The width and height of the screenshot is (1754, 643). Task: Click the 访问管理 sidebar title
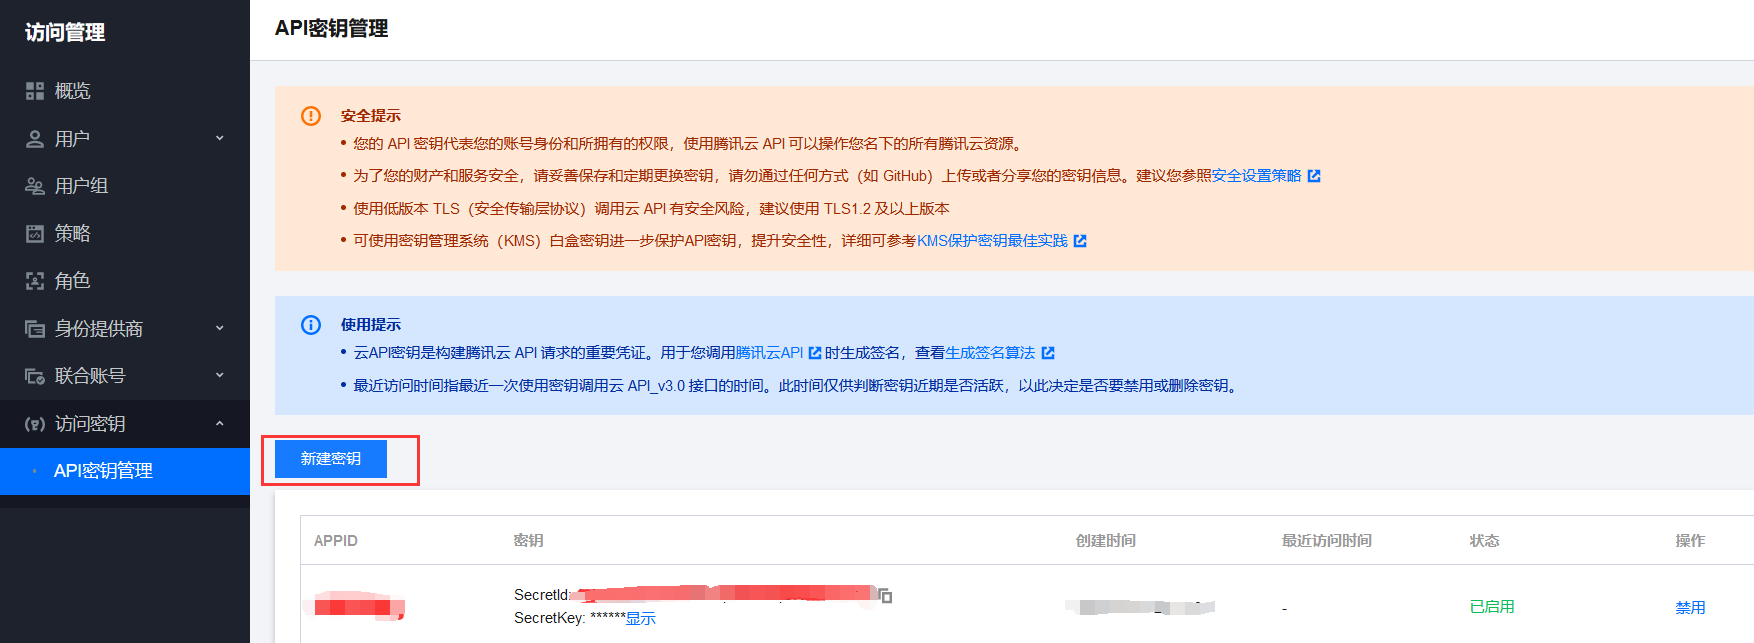click(65, 33)
